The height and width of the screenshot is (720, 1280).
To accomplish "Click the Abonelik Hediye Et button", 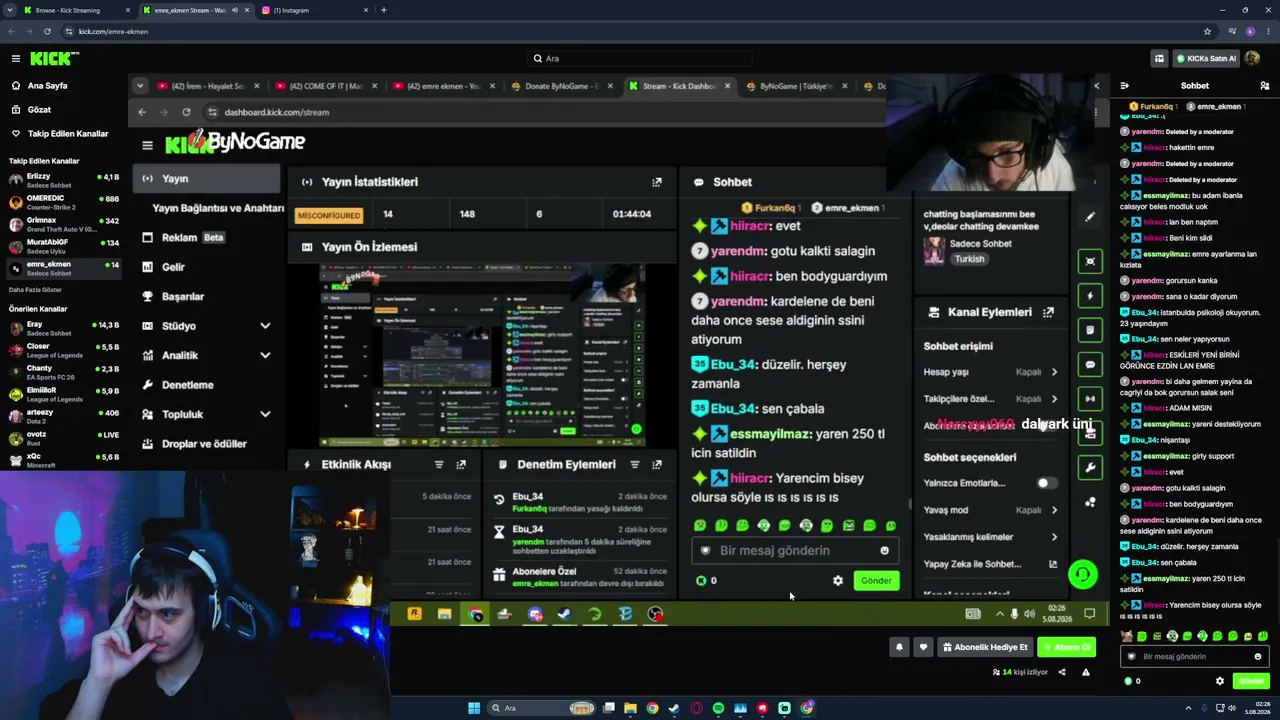I will click(985, 647).
